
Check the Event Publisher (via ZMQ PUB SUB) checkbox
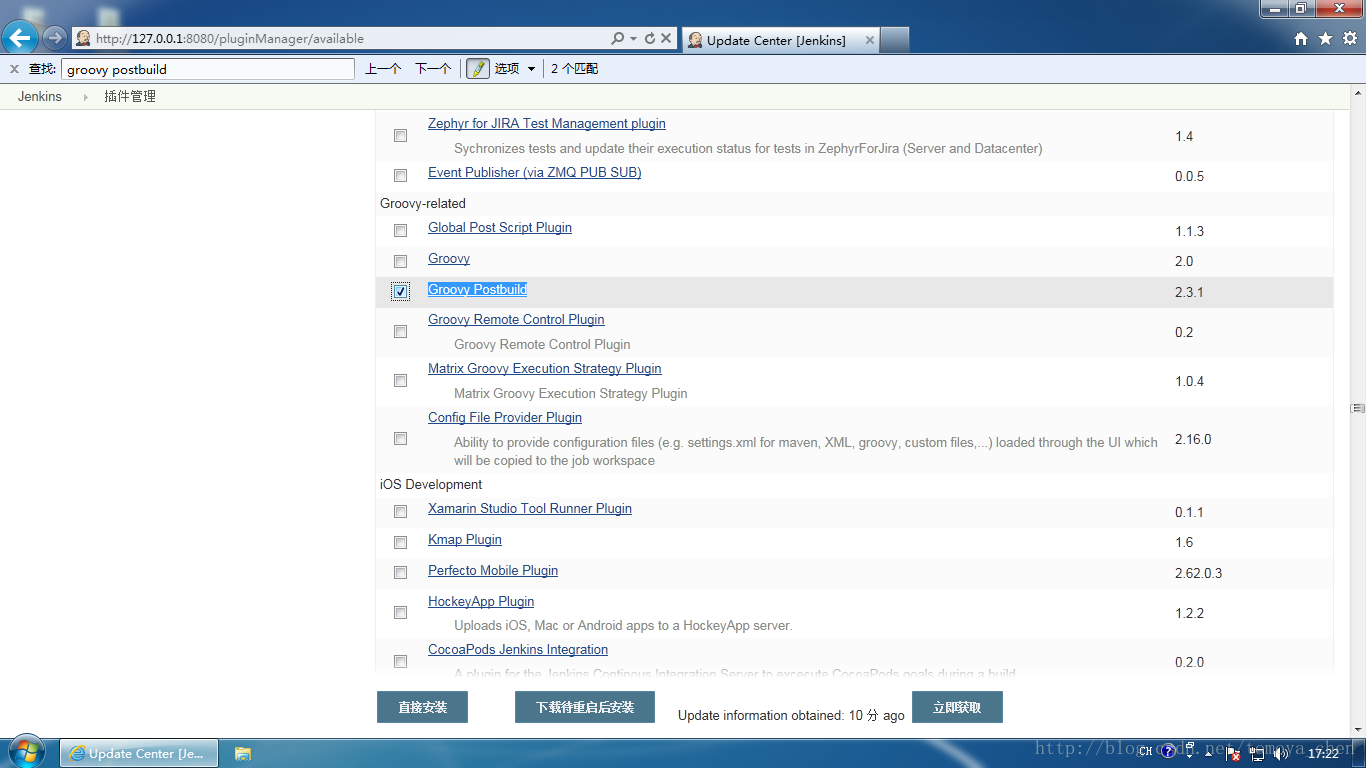(x=400, y=175)
